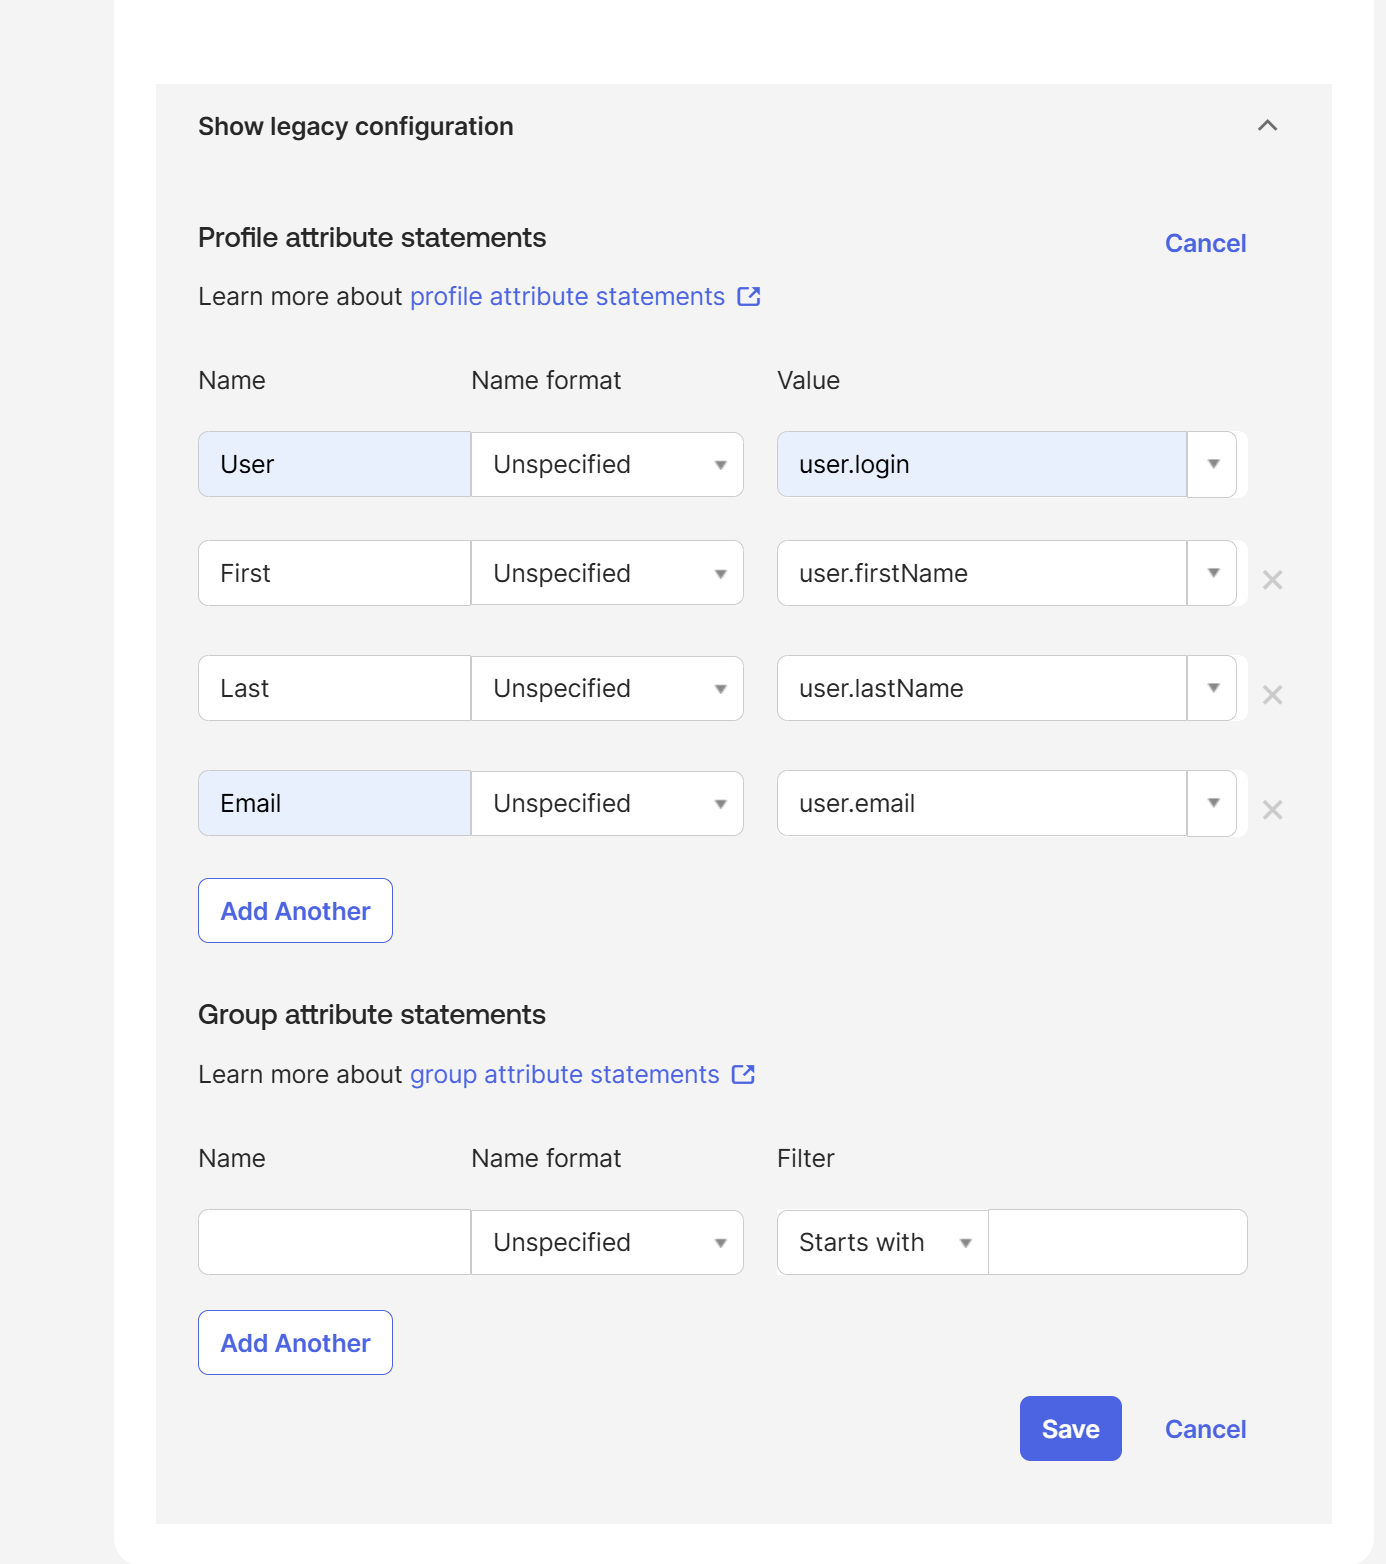Screen dimensions: 1386x1564
Task: Open value dropdown arrow for user.firstName
Action: pyautogui.click(x=1213, y=573)
